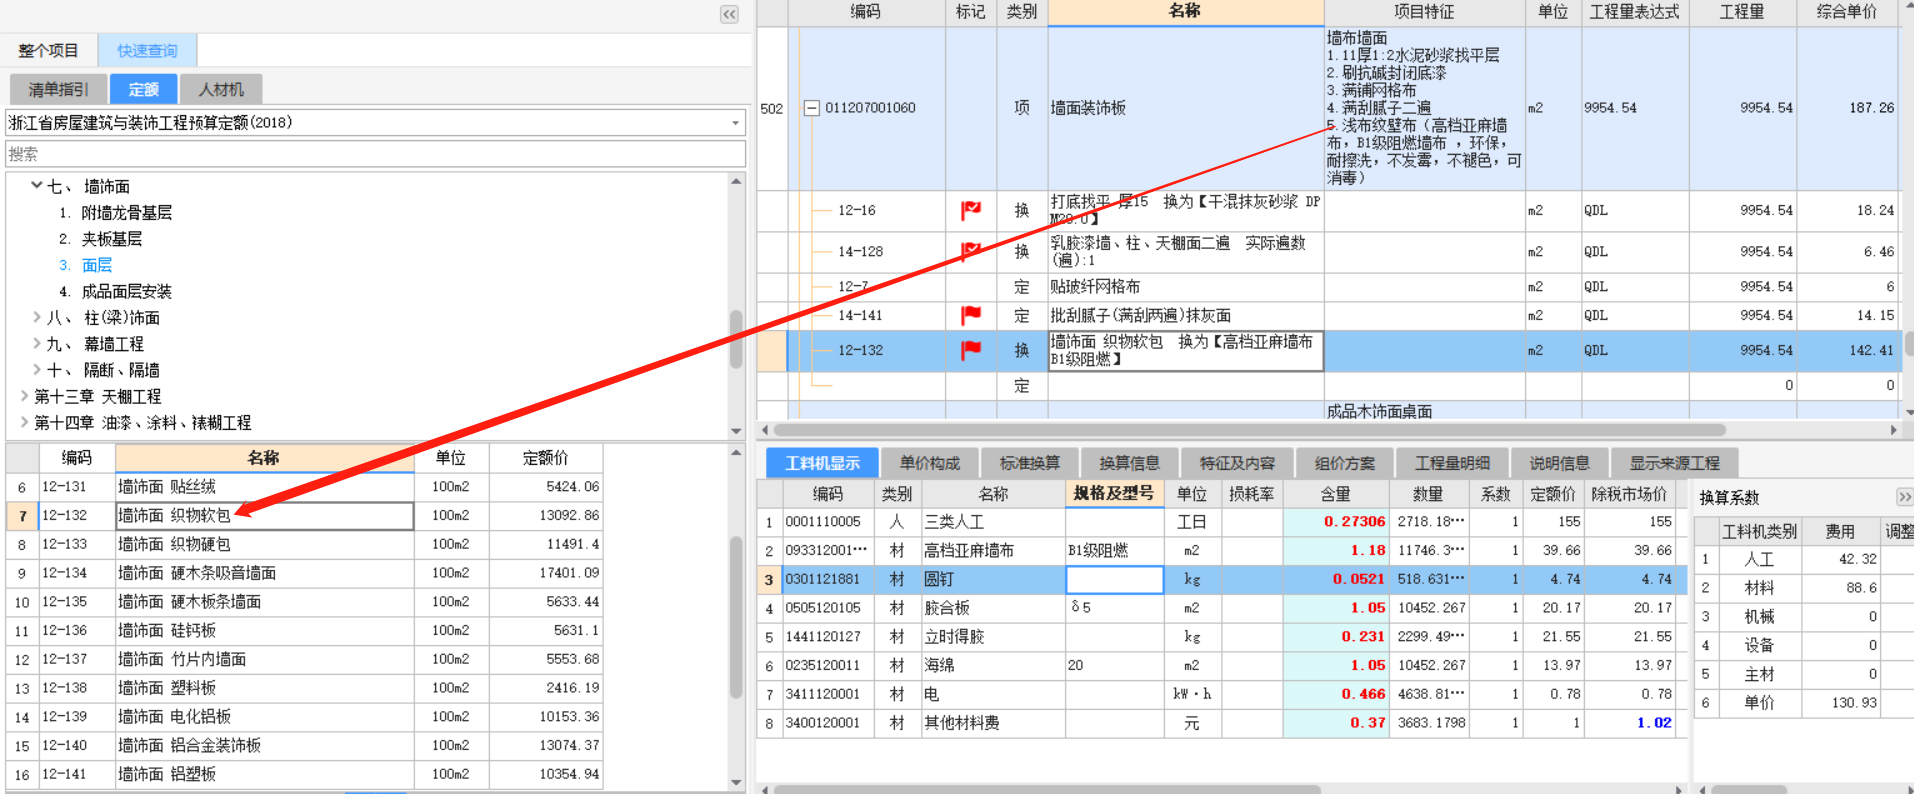Select the 标准换算 tab
The image size is (1914, 794).
pyautogui.click(x=1029, y=463)
